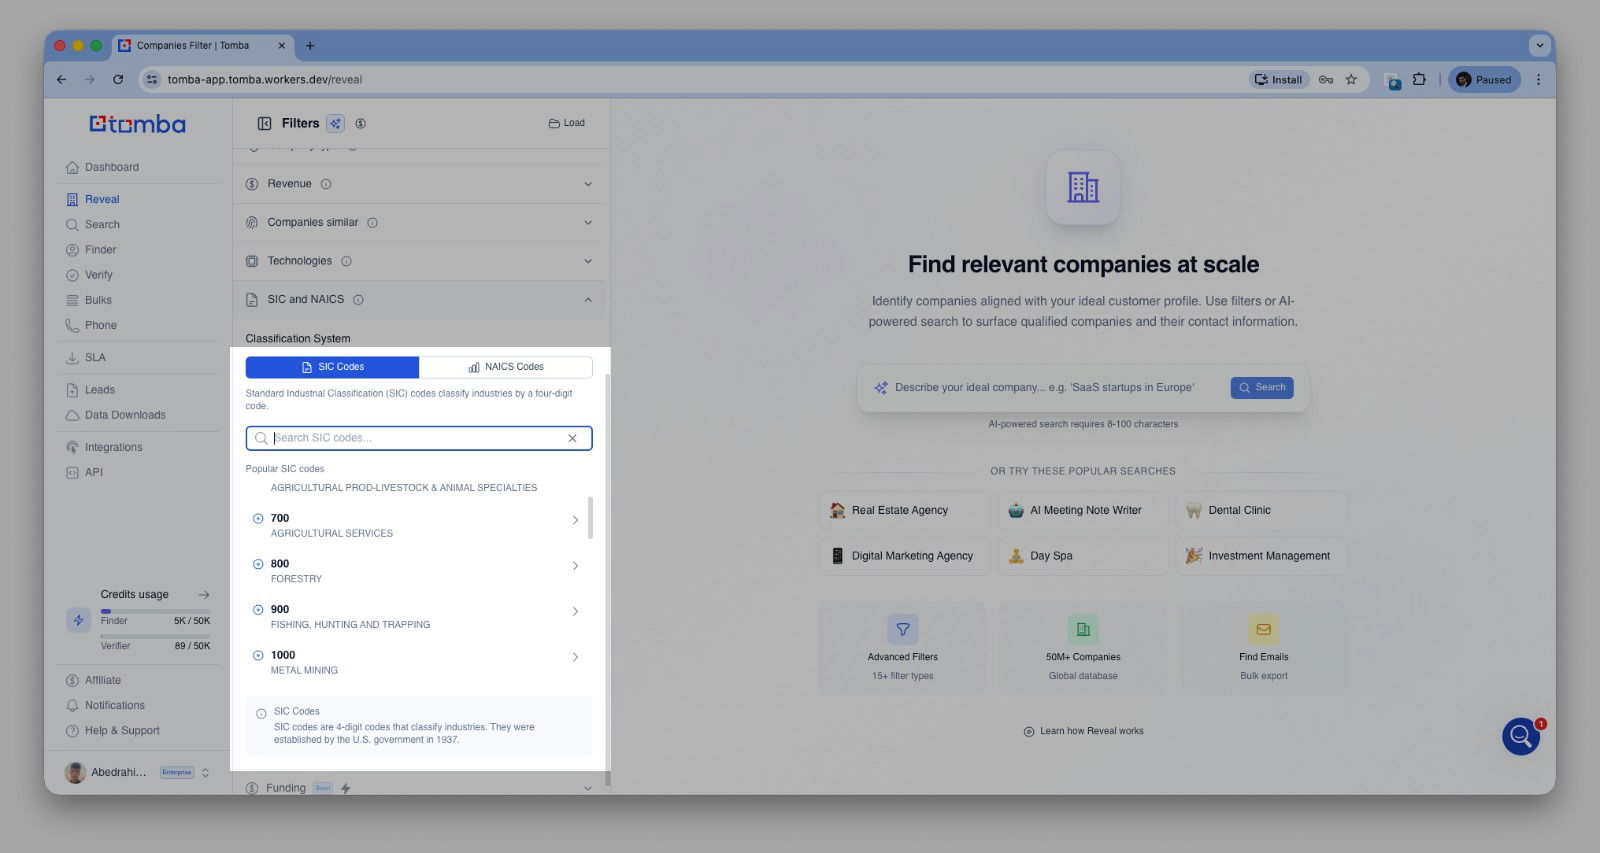Open the support chat bubble
Viewport: 1600px width, 853px height.
coord(1520,737)
